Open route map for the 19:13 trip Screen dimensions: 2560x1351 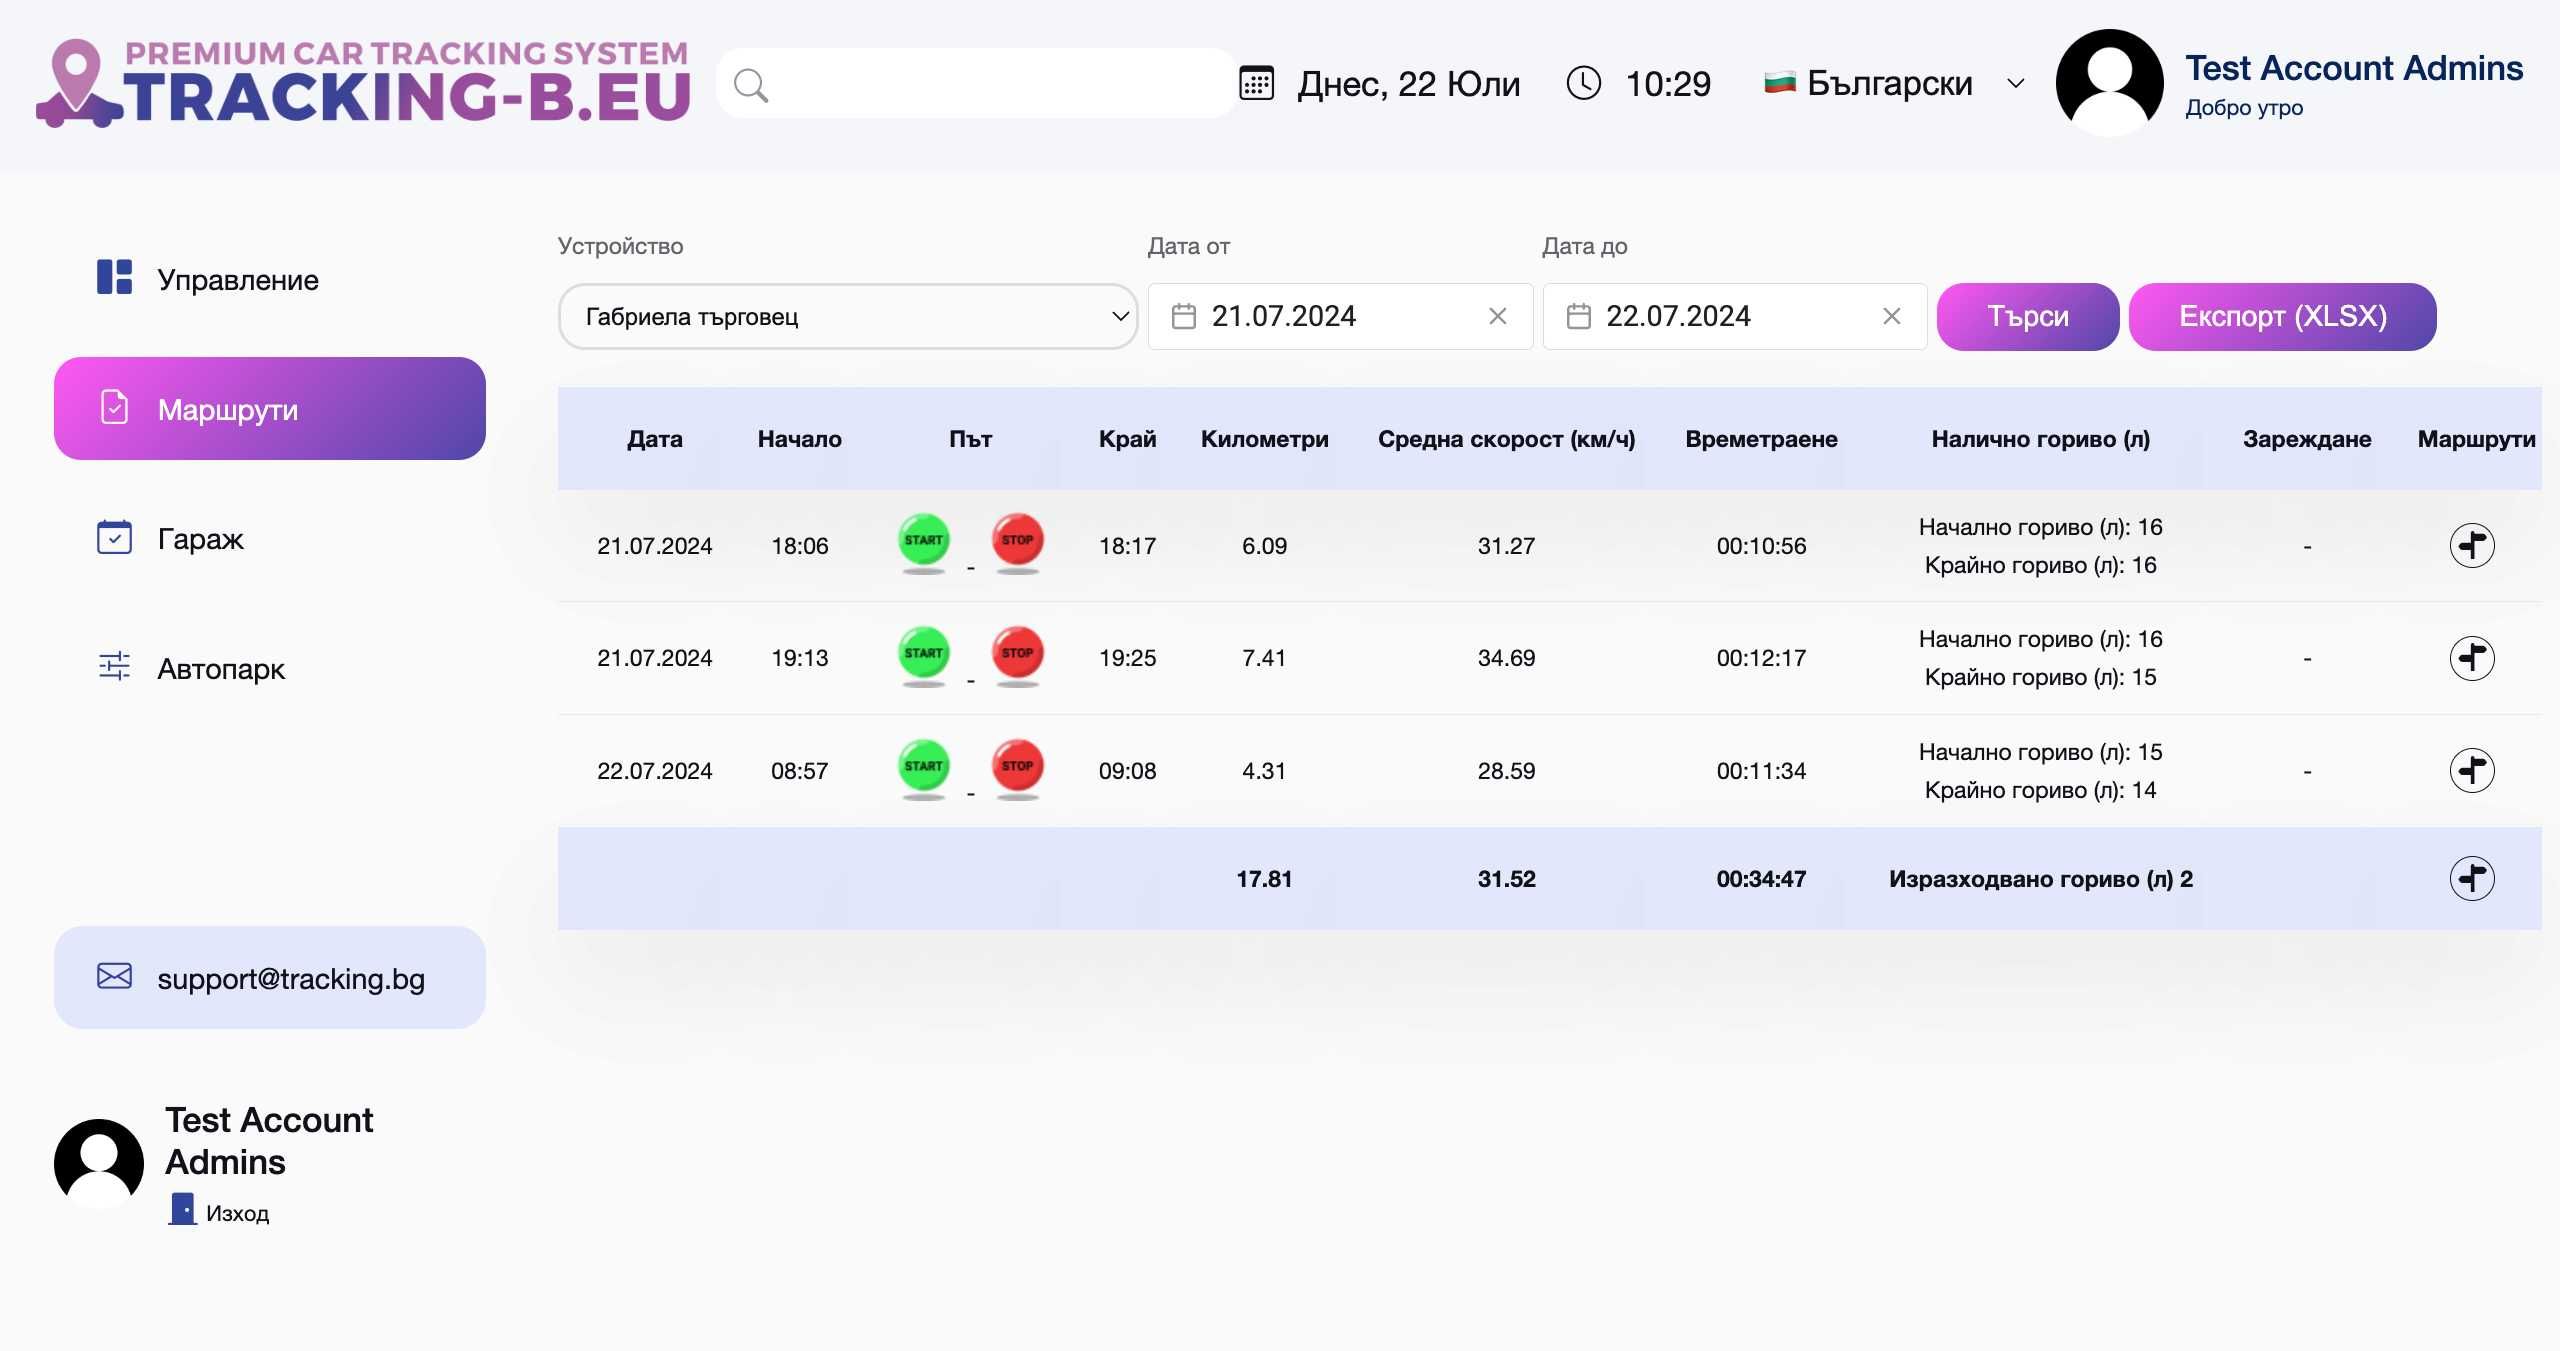pos(2471,658)
